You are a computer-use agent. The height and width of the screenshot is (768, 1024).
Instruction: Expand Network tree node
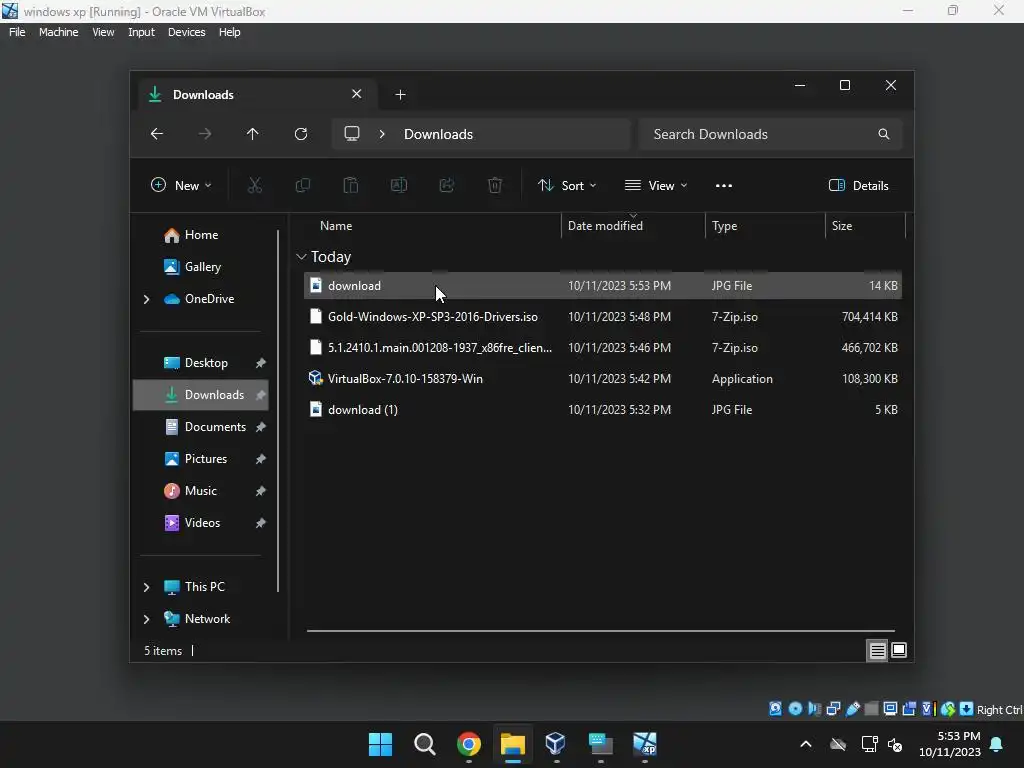pyautogui.click(x=146, y=619)
